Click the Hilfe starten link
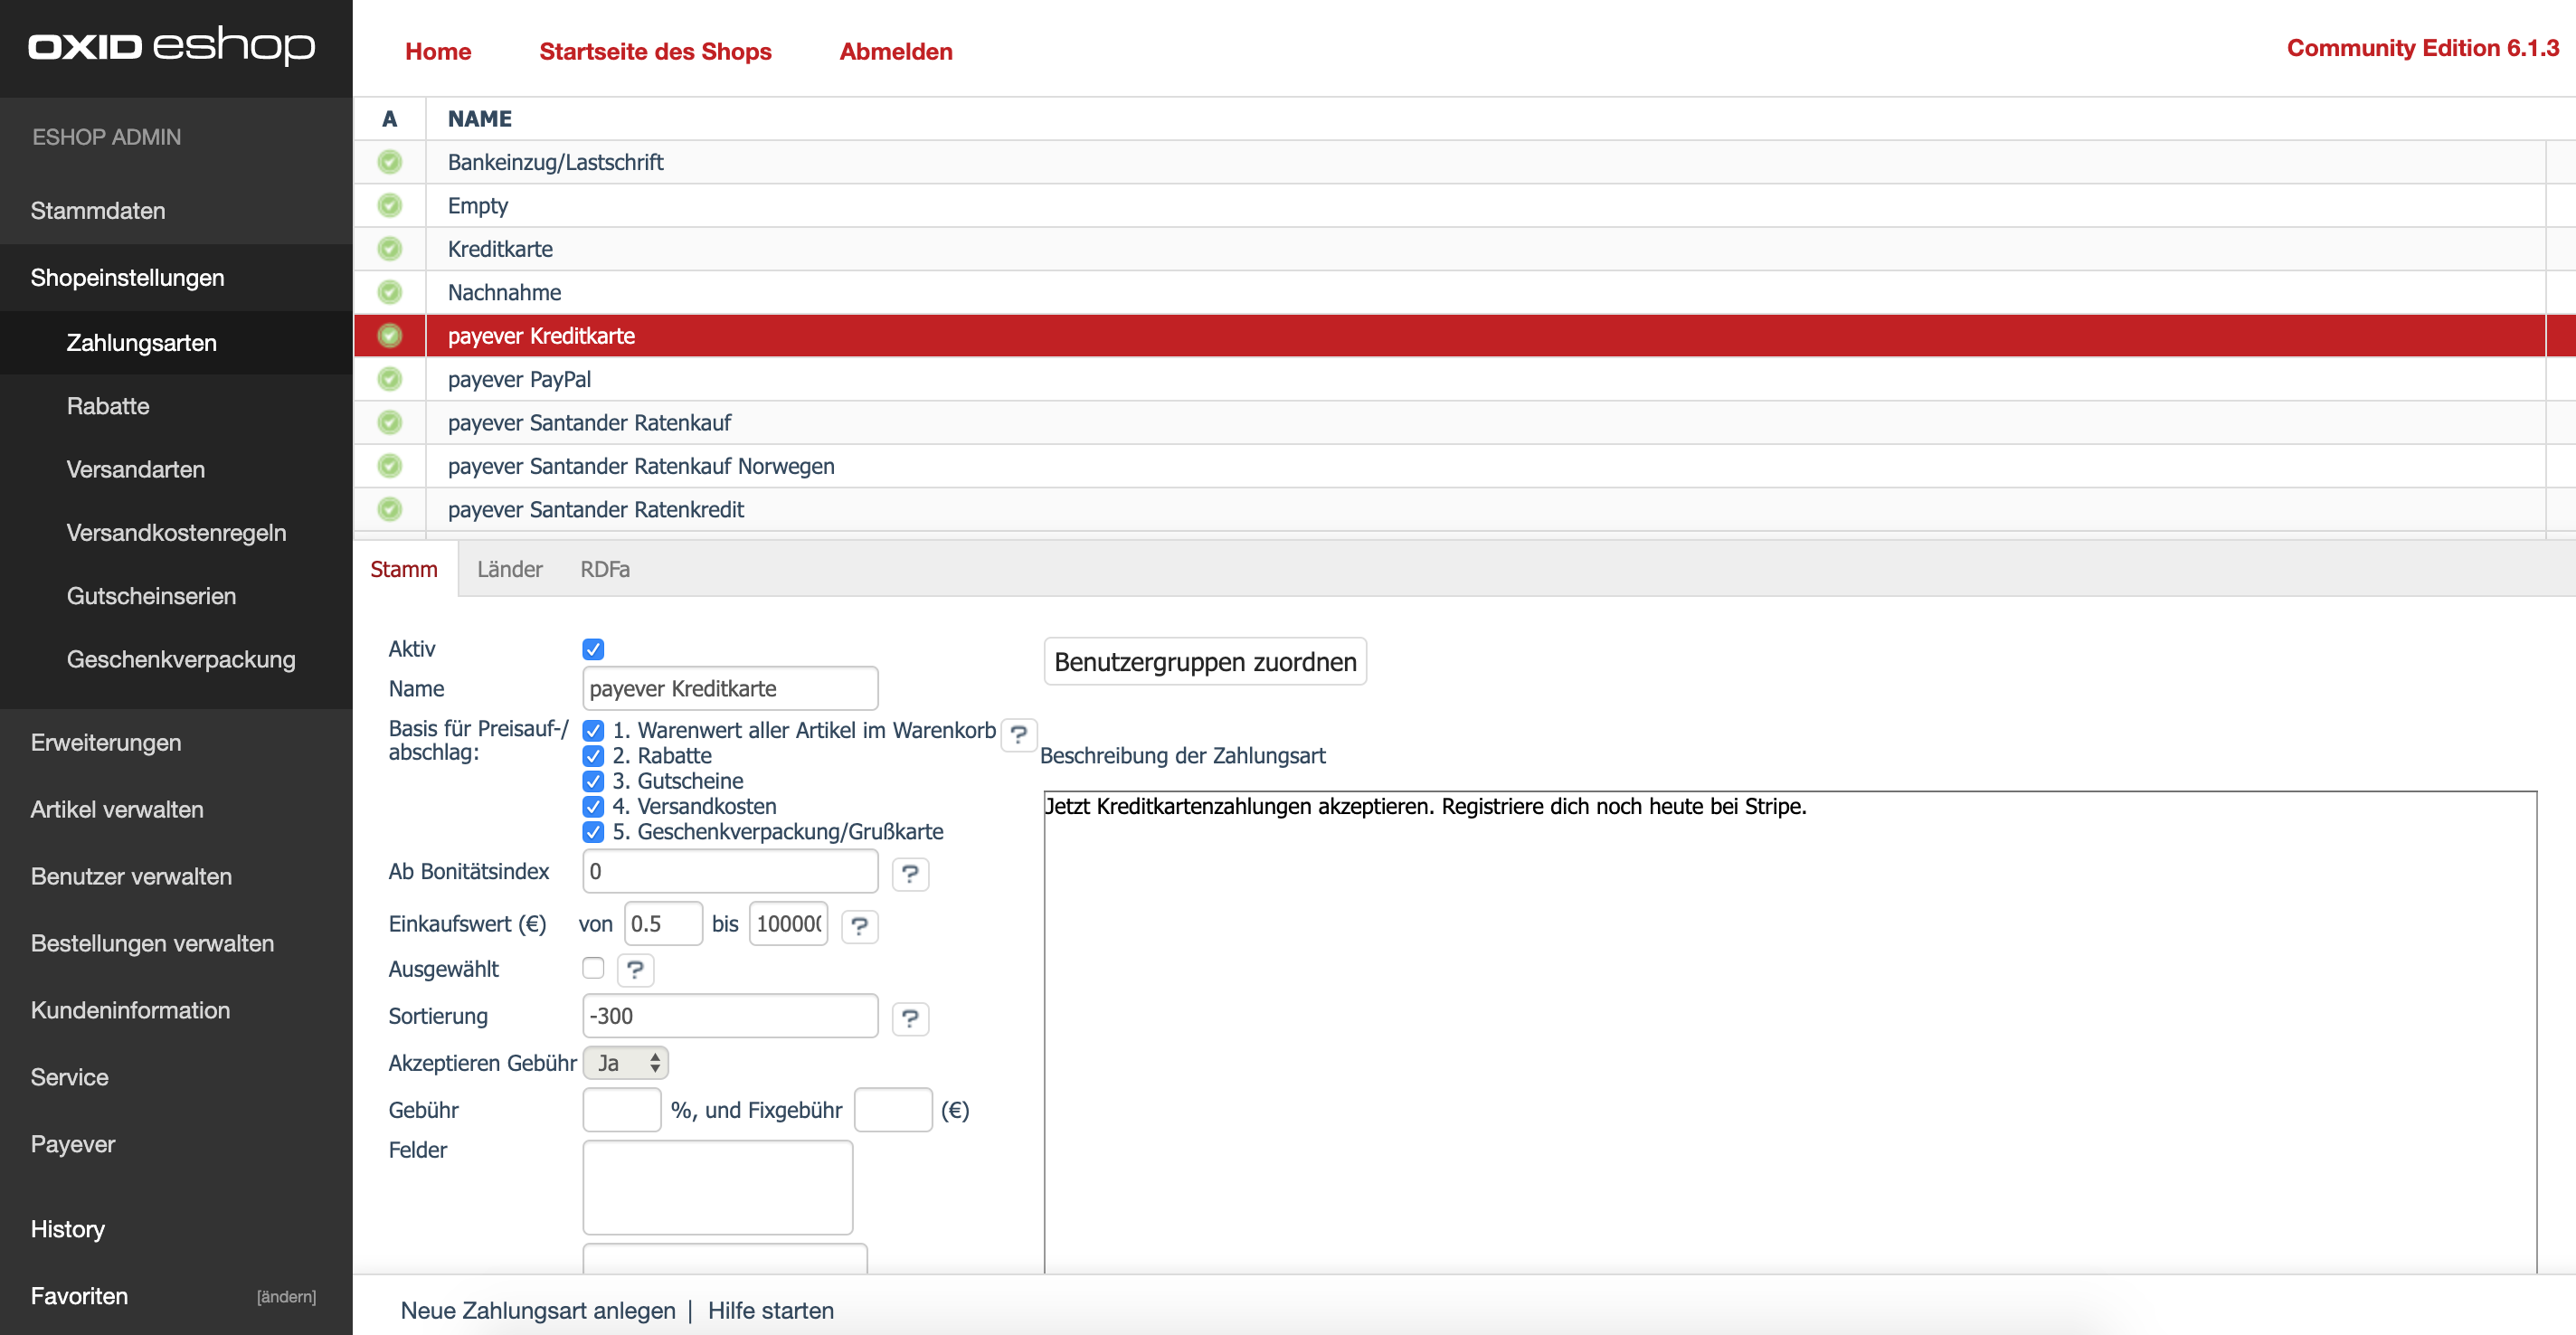Screen dimensions: 2576x1335 point(771,1311)
